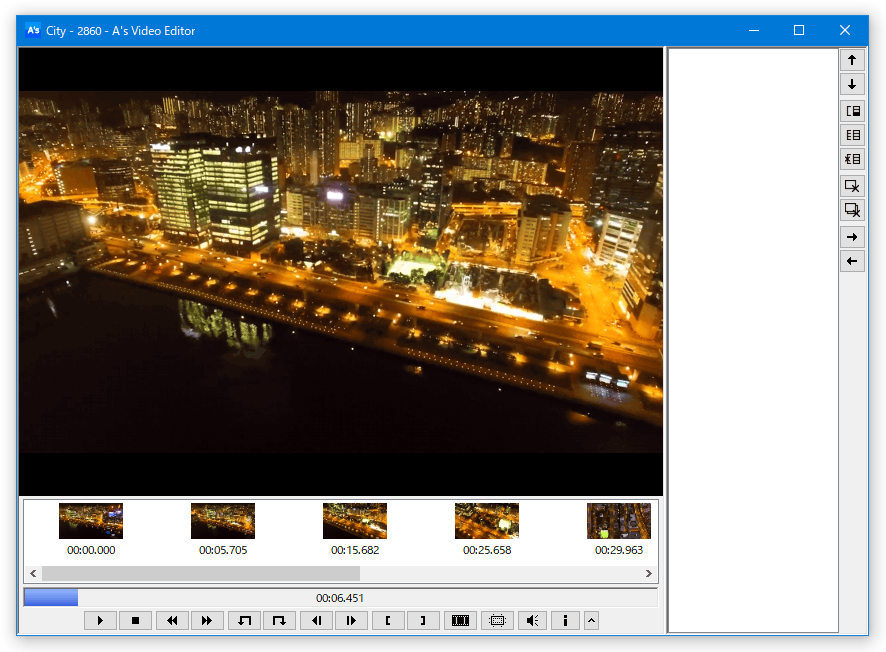Screen dimensions: 886x652
Task: Click the film strip icon button
Action: 461,620
